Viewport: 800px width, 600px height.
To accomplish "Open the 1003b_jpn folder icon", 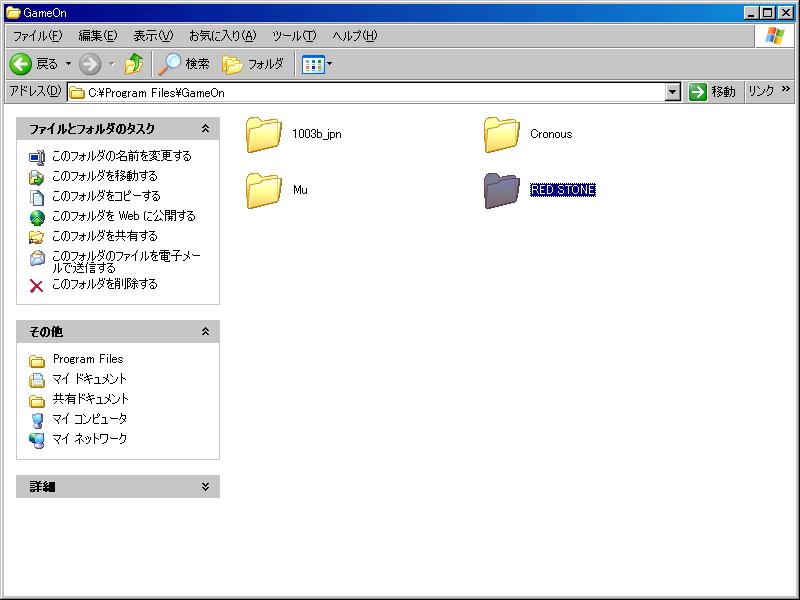I will [264, 134].
